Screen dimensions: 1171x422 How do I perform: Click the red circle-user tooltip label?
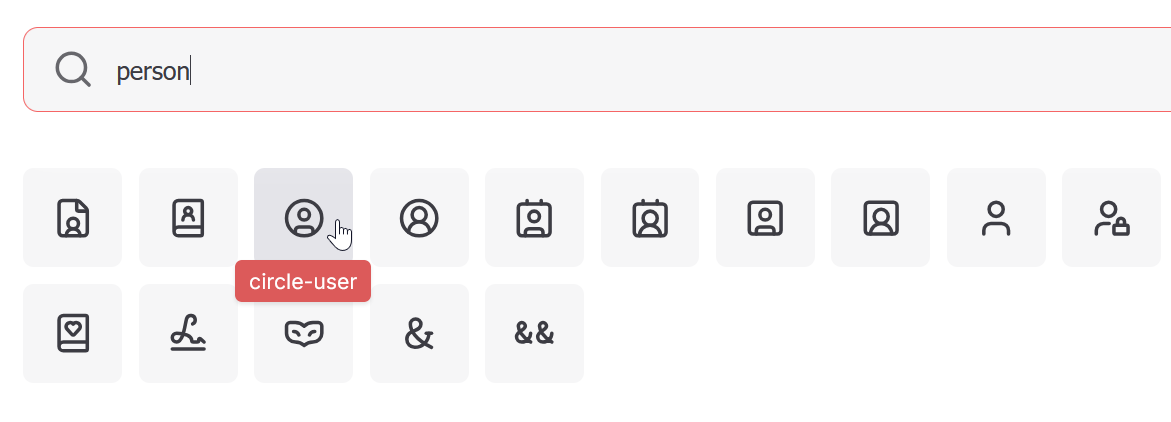tap(302, 282)
